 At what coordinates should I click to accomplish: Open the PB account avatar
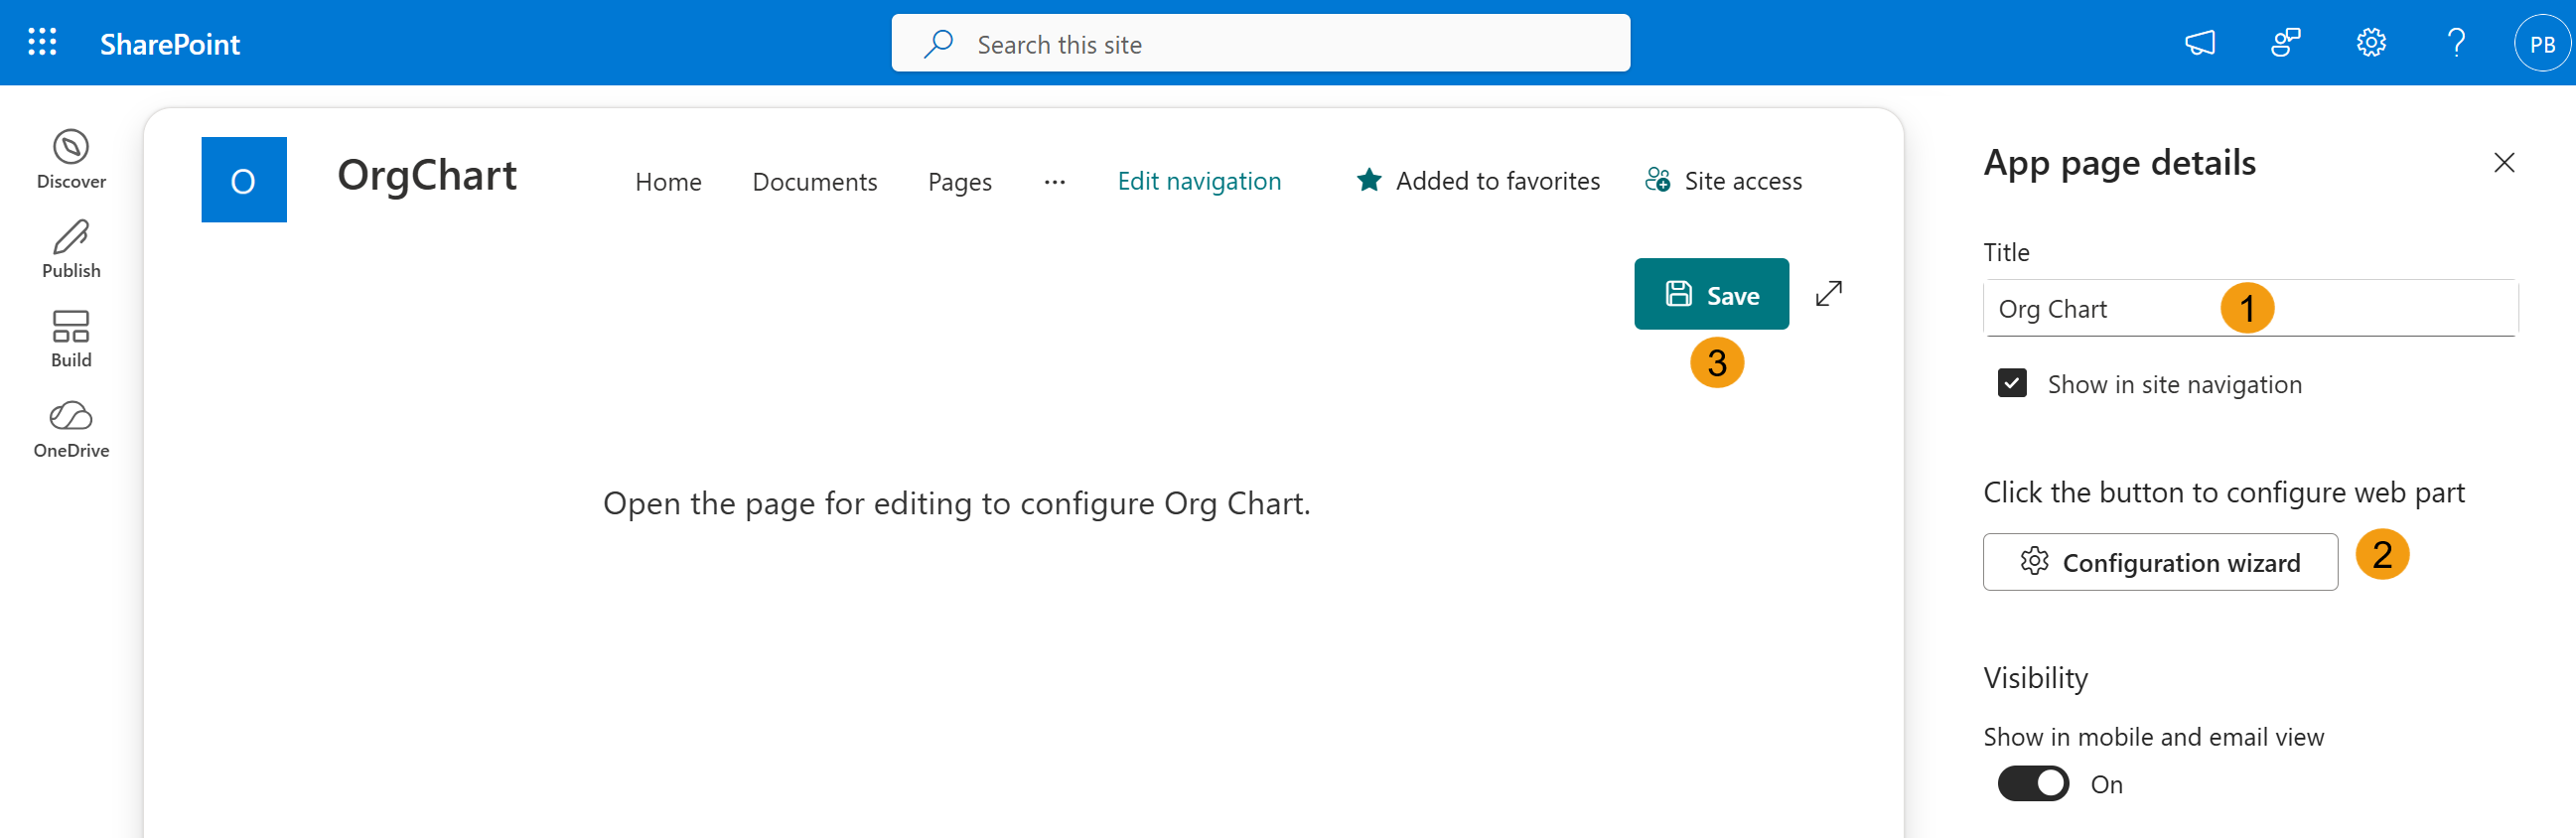point(2542,44)
